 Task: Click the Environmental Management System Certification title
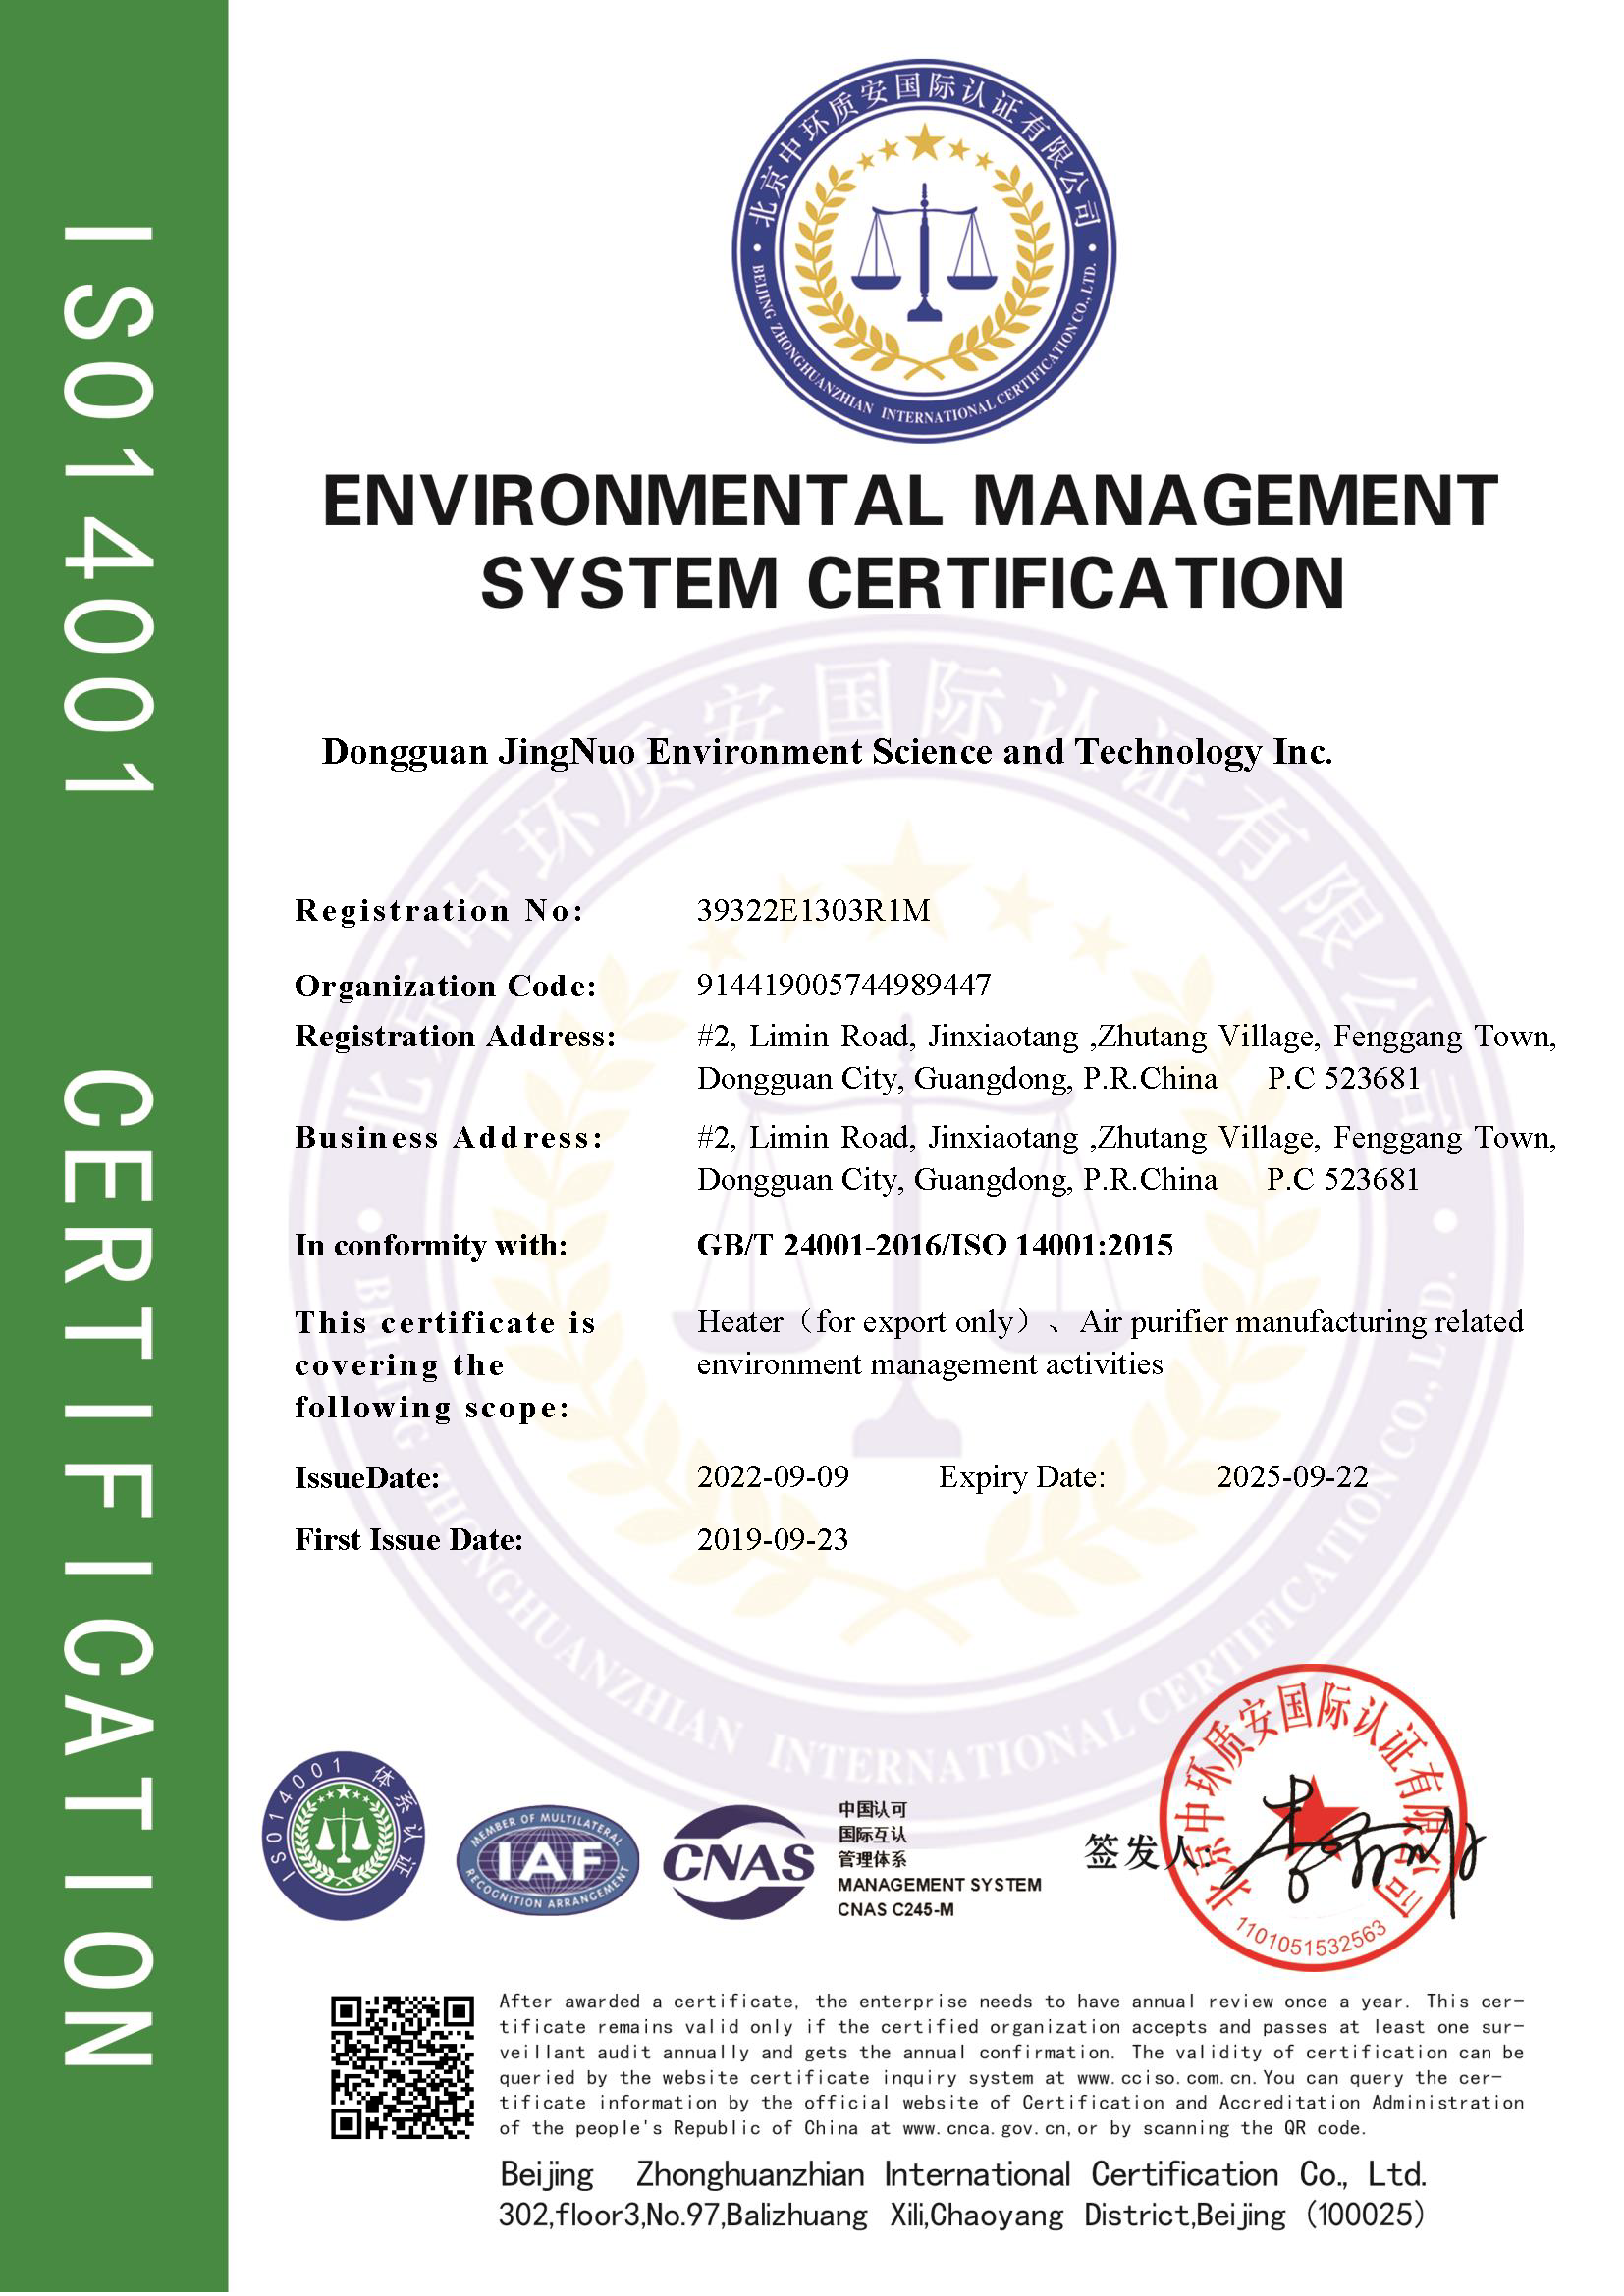910,541
